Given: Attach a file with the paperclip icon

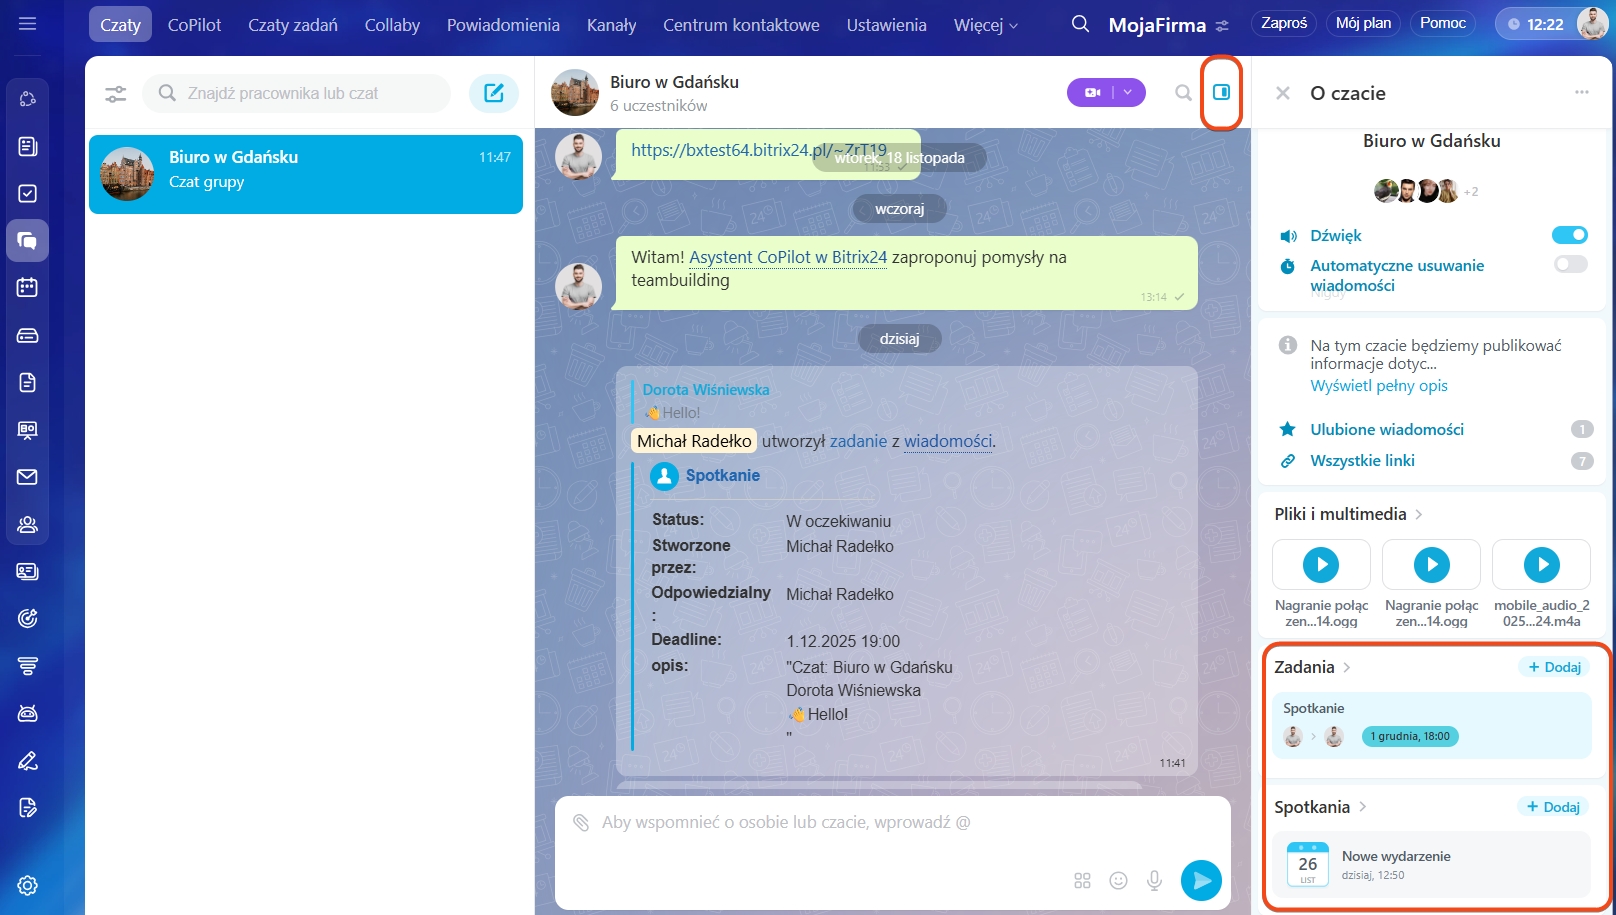Looking at the screenshot, I should click(x=581, y=823).
